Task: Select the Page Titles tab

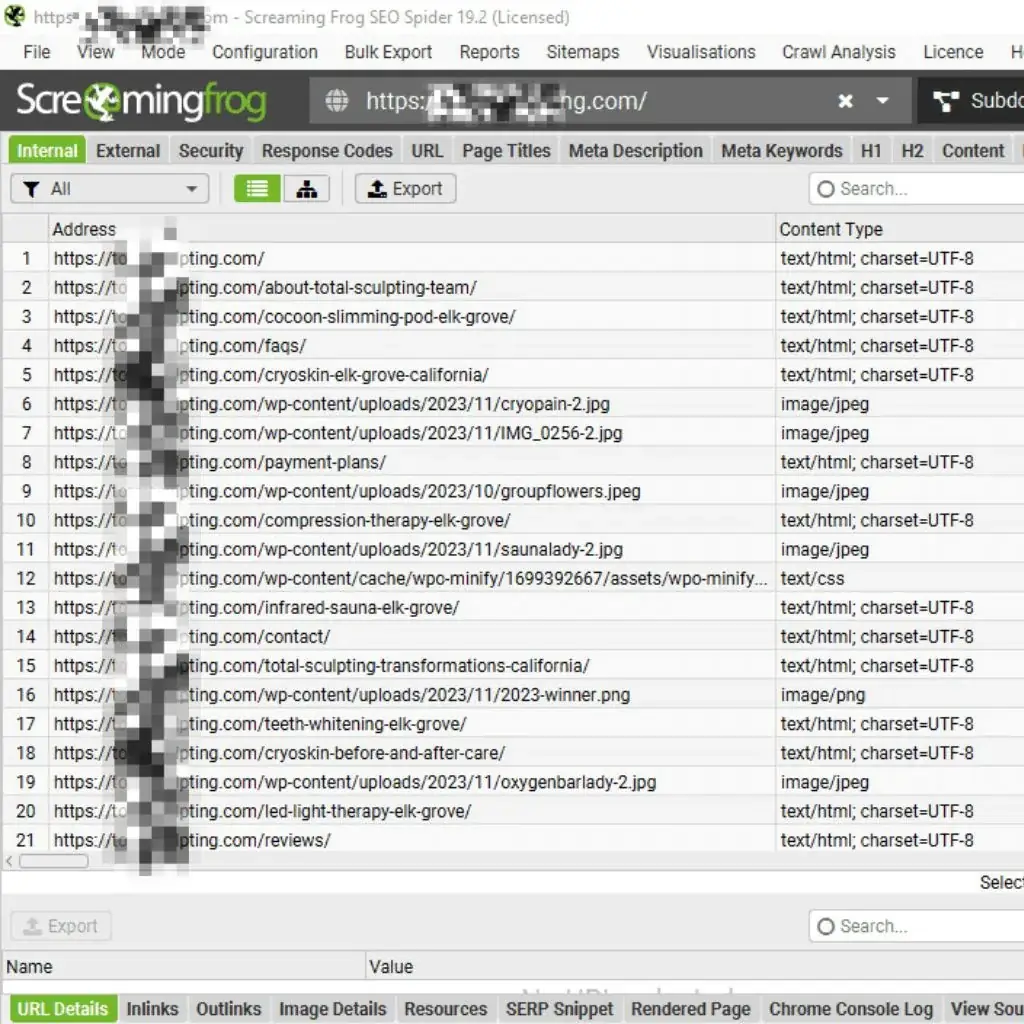Action: [506, 151]
